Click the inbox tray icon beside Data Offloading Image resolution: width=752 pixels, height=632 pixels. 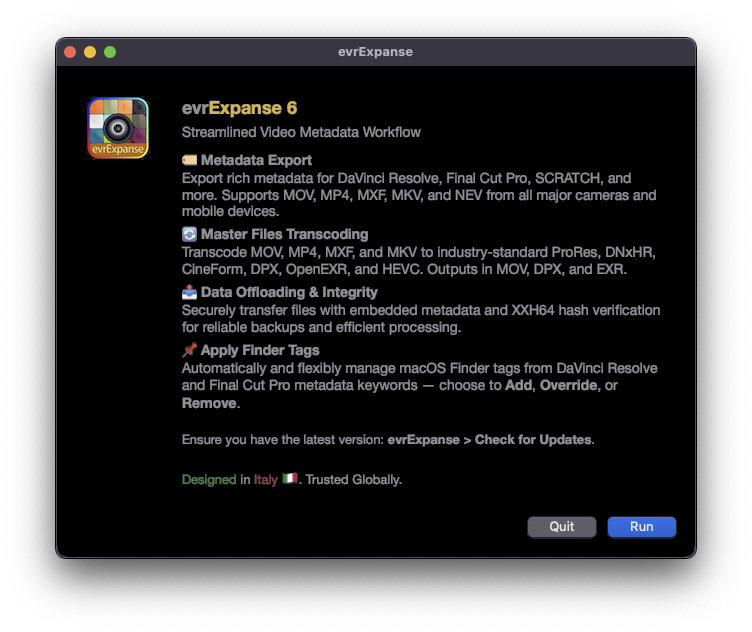click(190, 292)
